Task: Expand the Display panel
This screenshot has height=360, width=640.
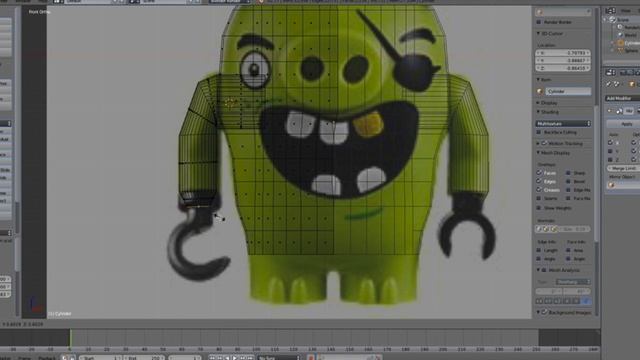Action: (538, 103)
